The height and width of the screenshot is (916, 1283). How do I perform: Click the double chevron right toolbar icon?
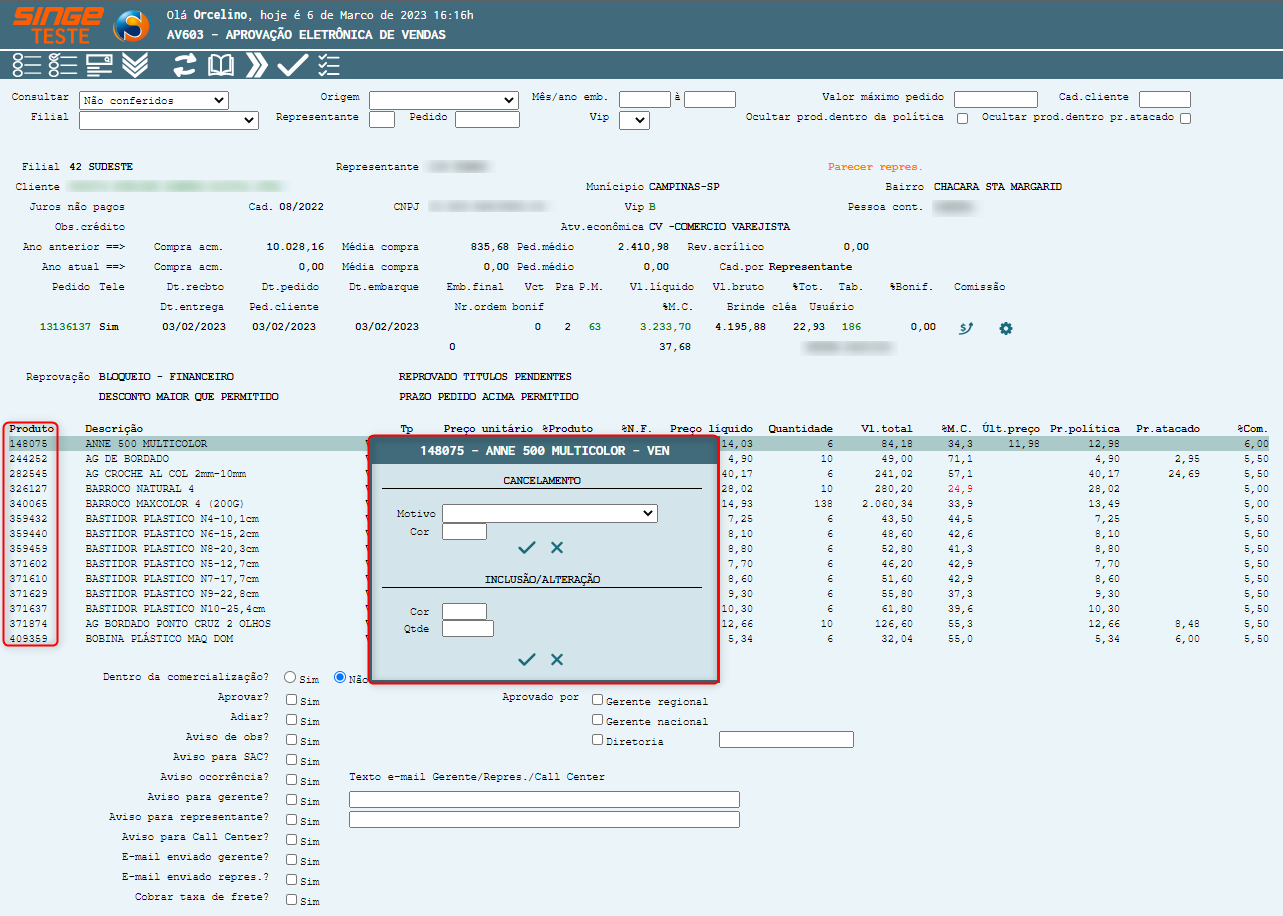click(257, 66)
